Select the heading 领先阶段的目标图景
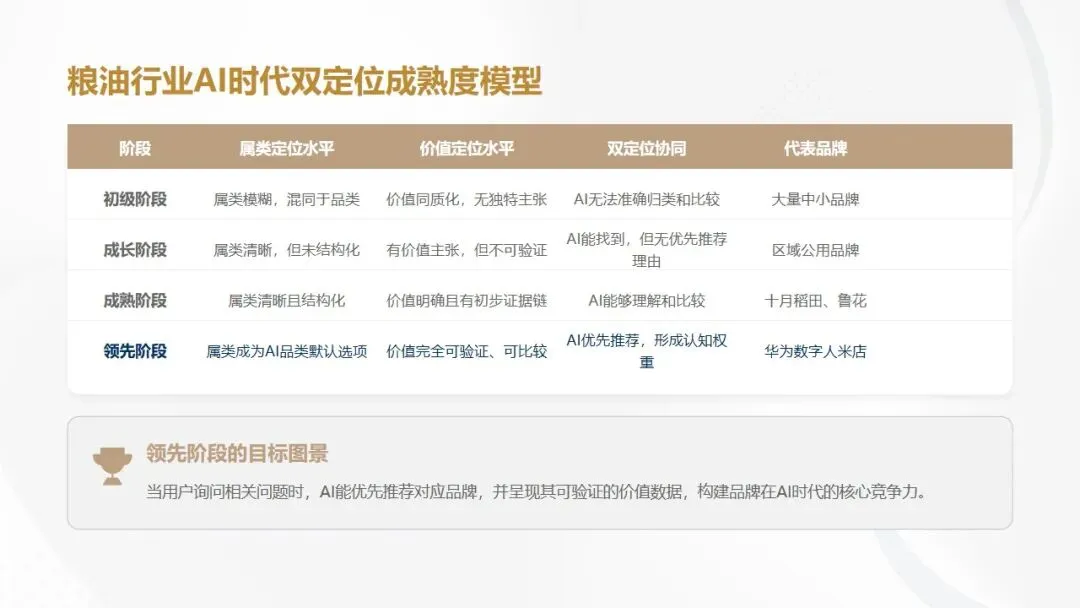The height and width of the screenshot is (608, 1080). (237, 454)
